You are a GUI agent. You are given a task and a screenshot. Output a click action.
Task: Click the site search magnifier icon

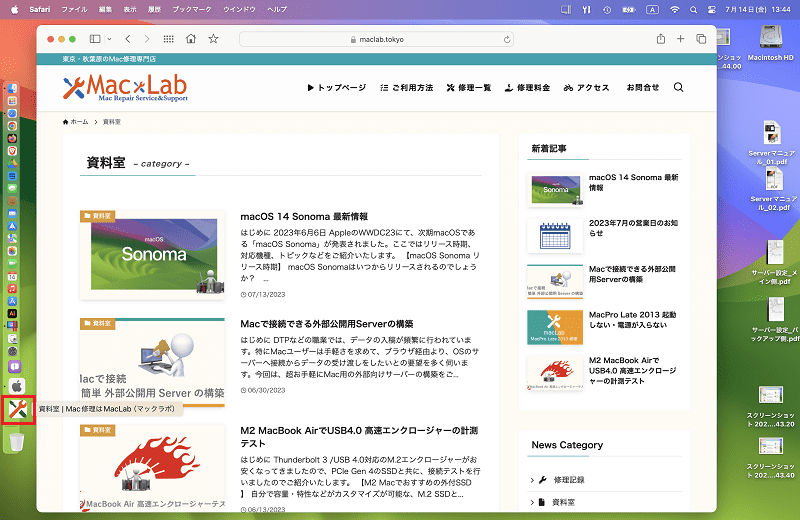click(x=678, y=87)
